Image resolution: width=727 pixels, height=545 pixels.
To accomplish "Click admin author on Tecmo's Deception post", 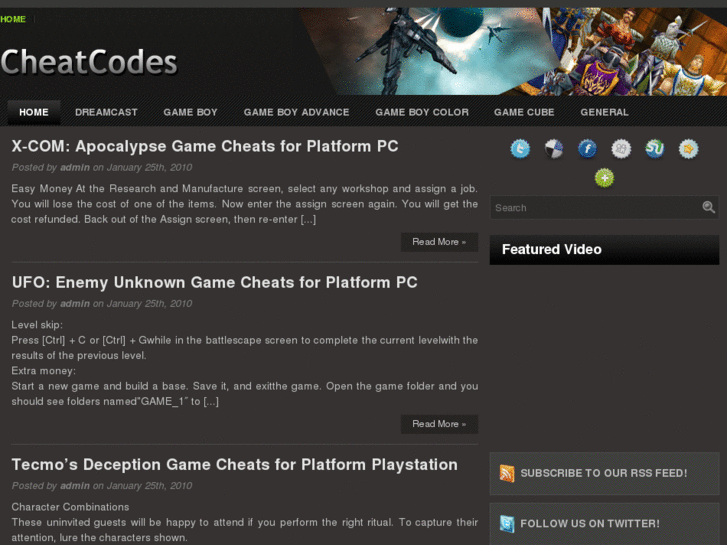I will coord(75,486).
